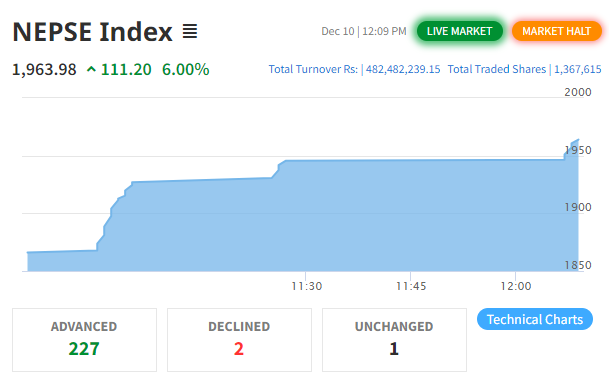Click the turnover value 482,482,239.15
Image resolution: width=609 pixels, height=379 pixels.
[x=403, y=69]
